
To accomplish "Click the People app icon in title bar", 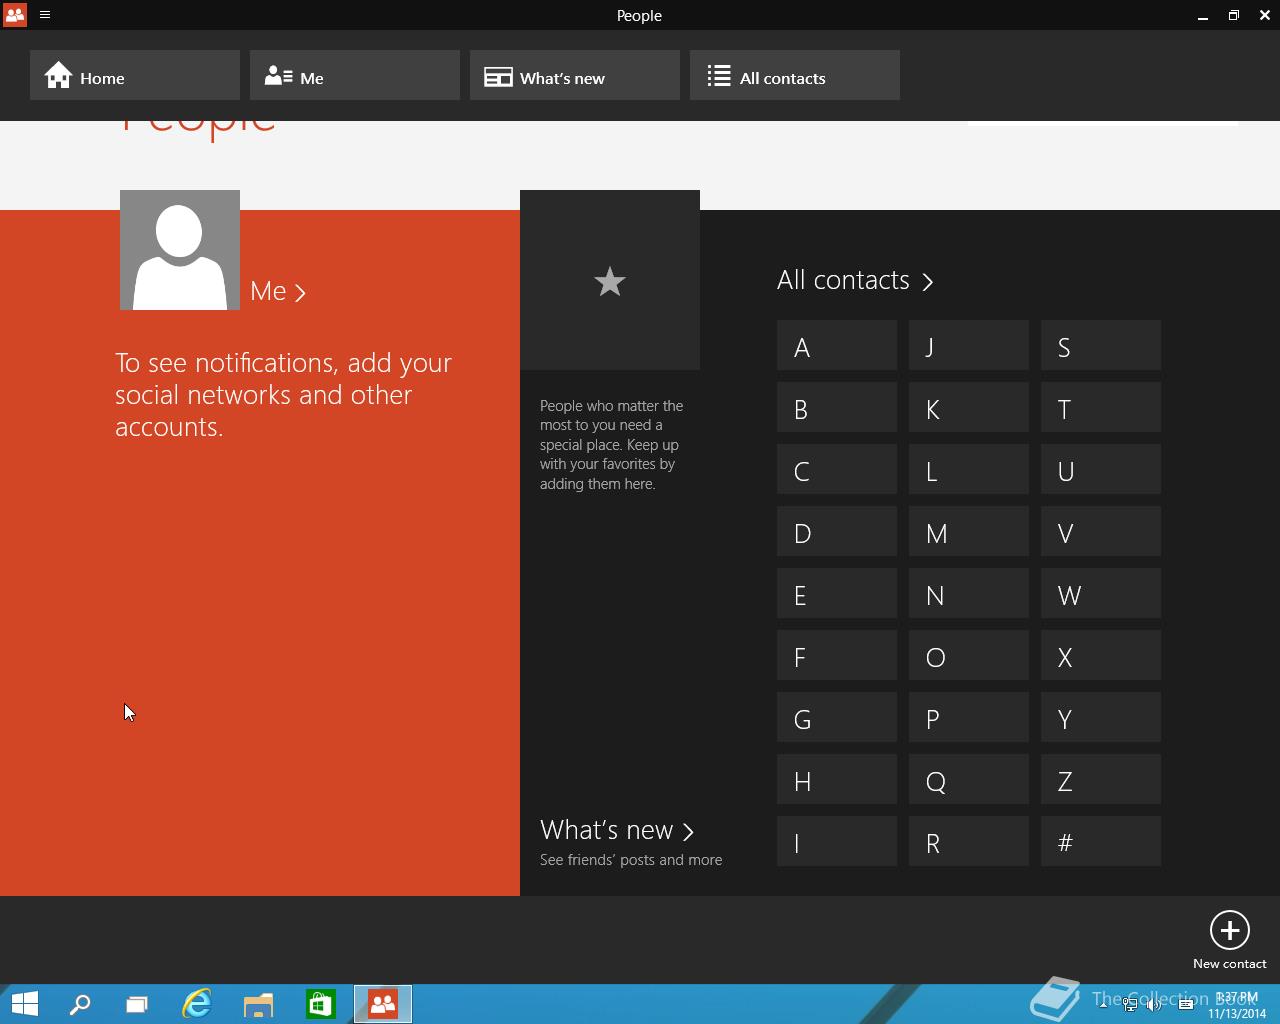I will click(15, 15).
